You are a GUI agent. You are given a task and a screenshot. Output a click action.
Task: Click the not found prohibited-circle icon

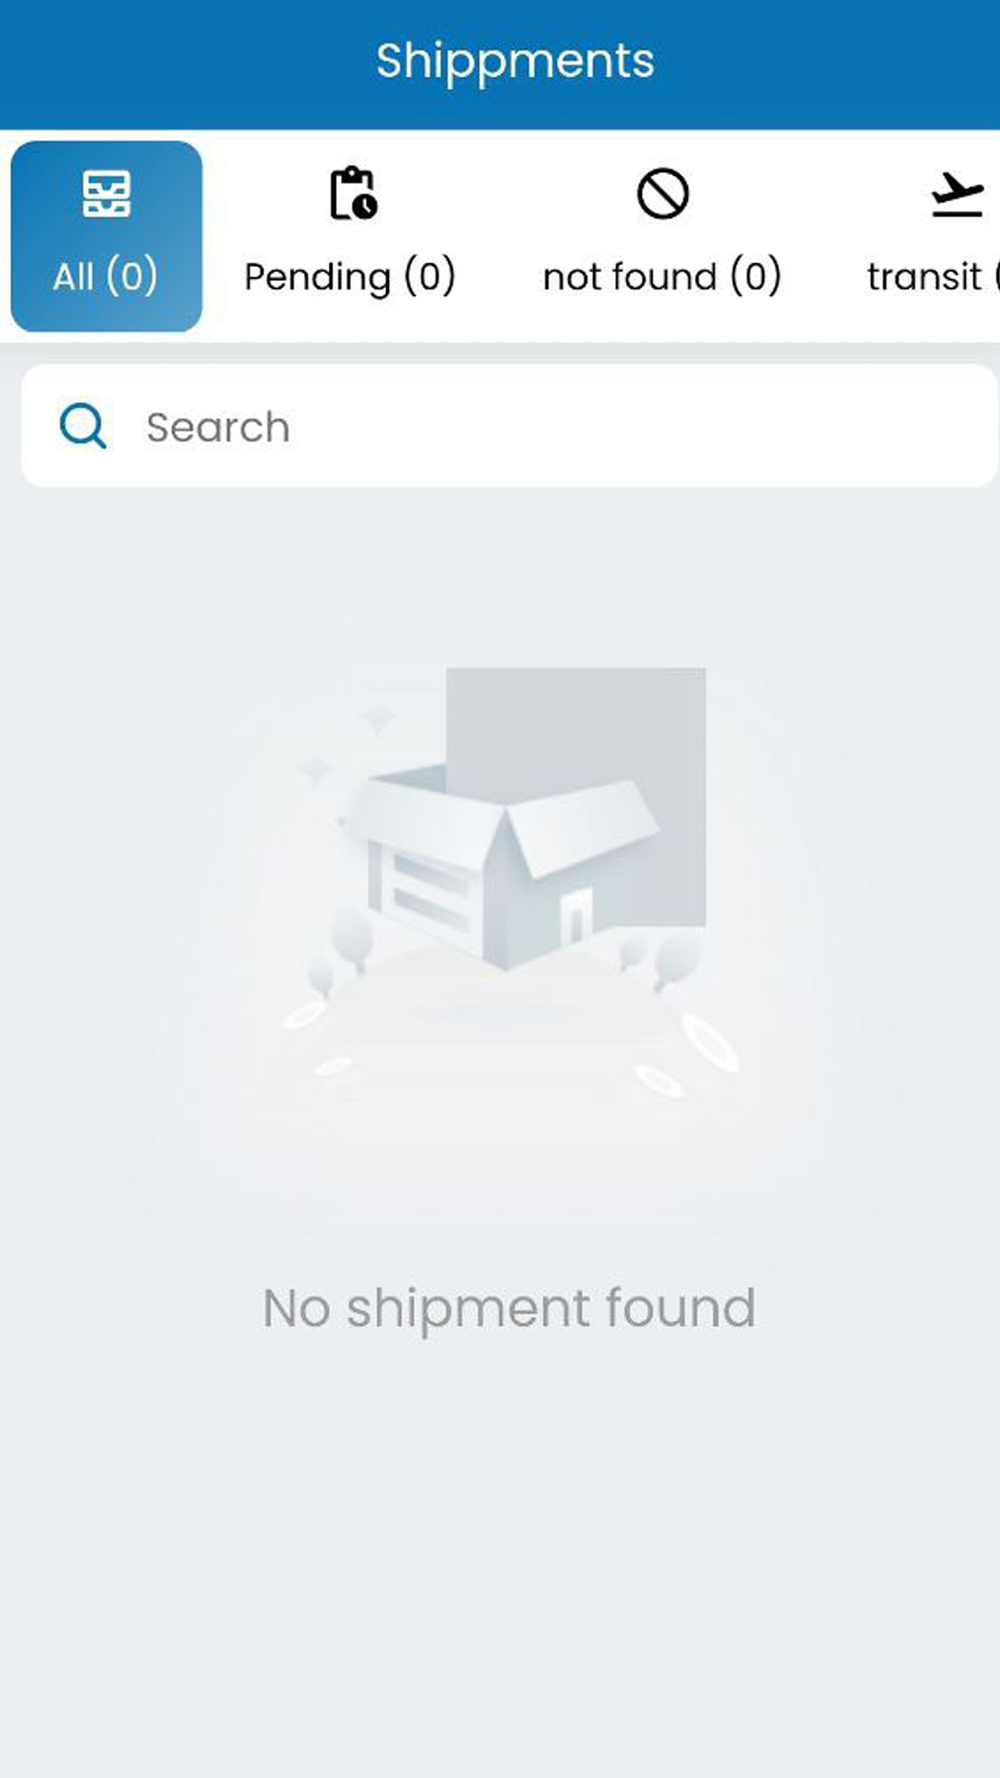tap(663, 193)
